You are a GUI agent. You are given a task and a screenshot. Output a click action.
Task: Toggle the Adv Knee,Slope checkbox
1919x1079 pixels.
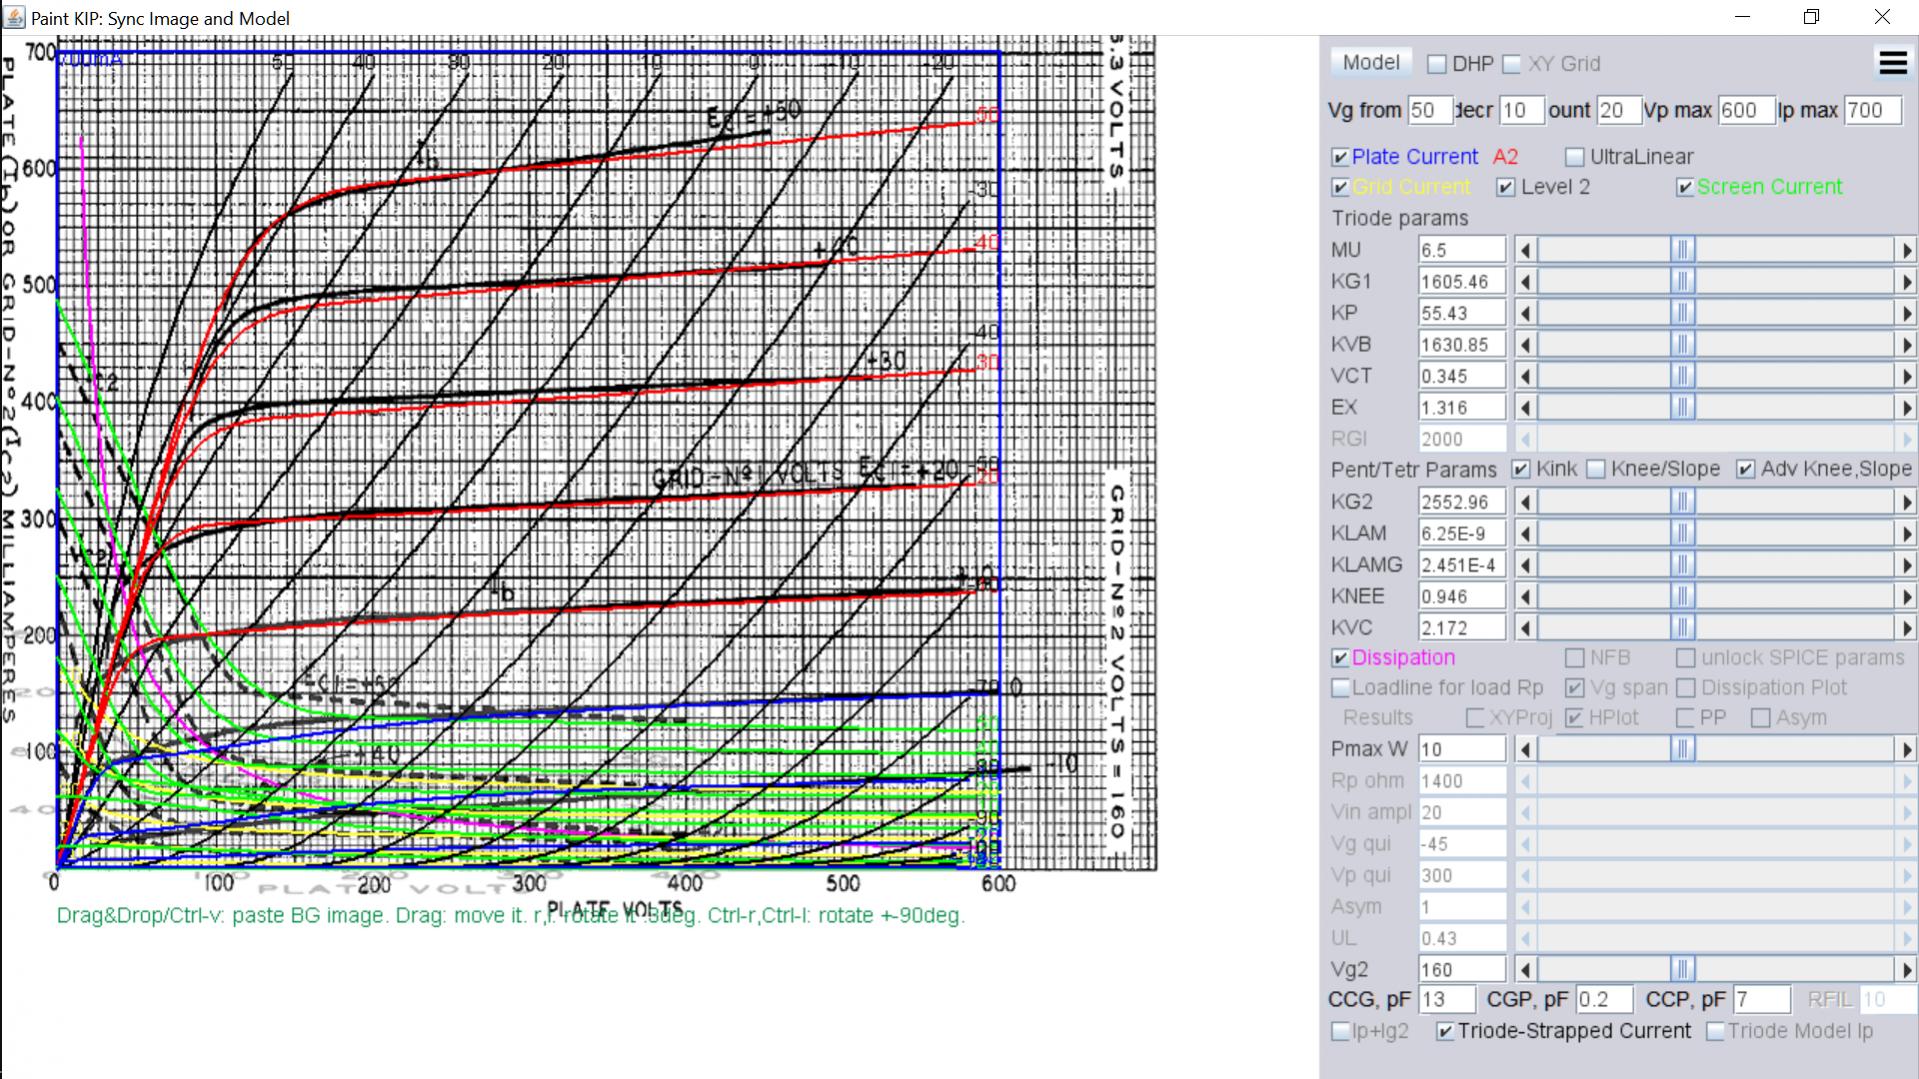point(1745,469)
